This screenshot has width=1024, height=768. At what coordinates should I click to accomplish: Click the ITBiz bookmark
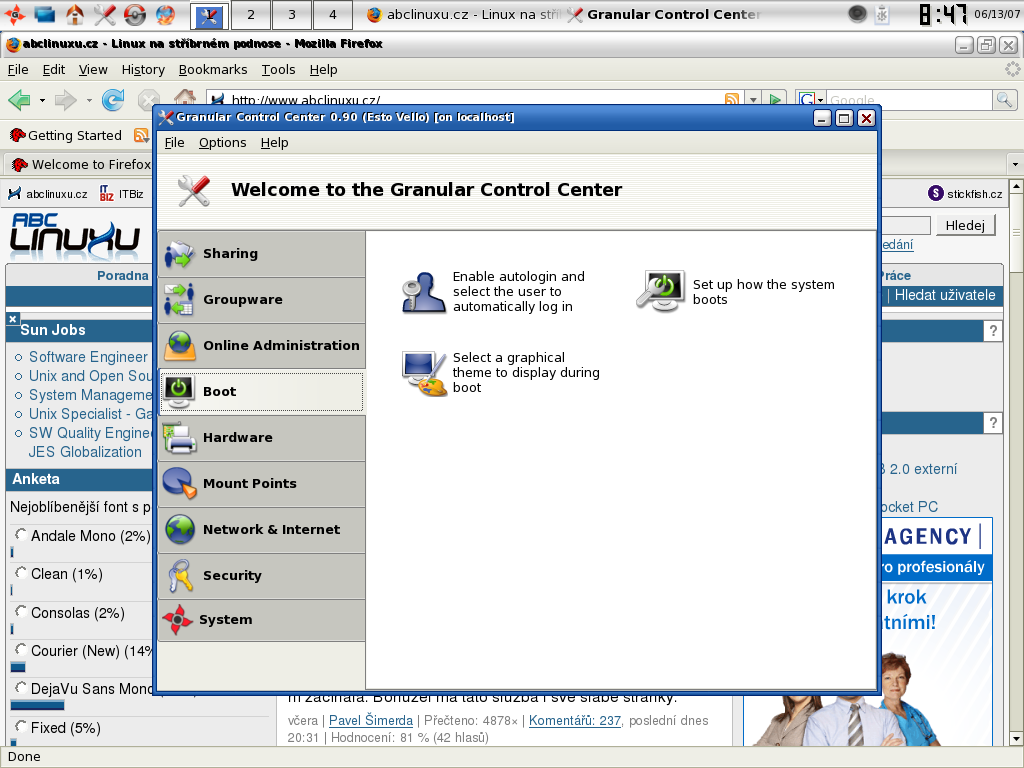[x=121, y=194]
